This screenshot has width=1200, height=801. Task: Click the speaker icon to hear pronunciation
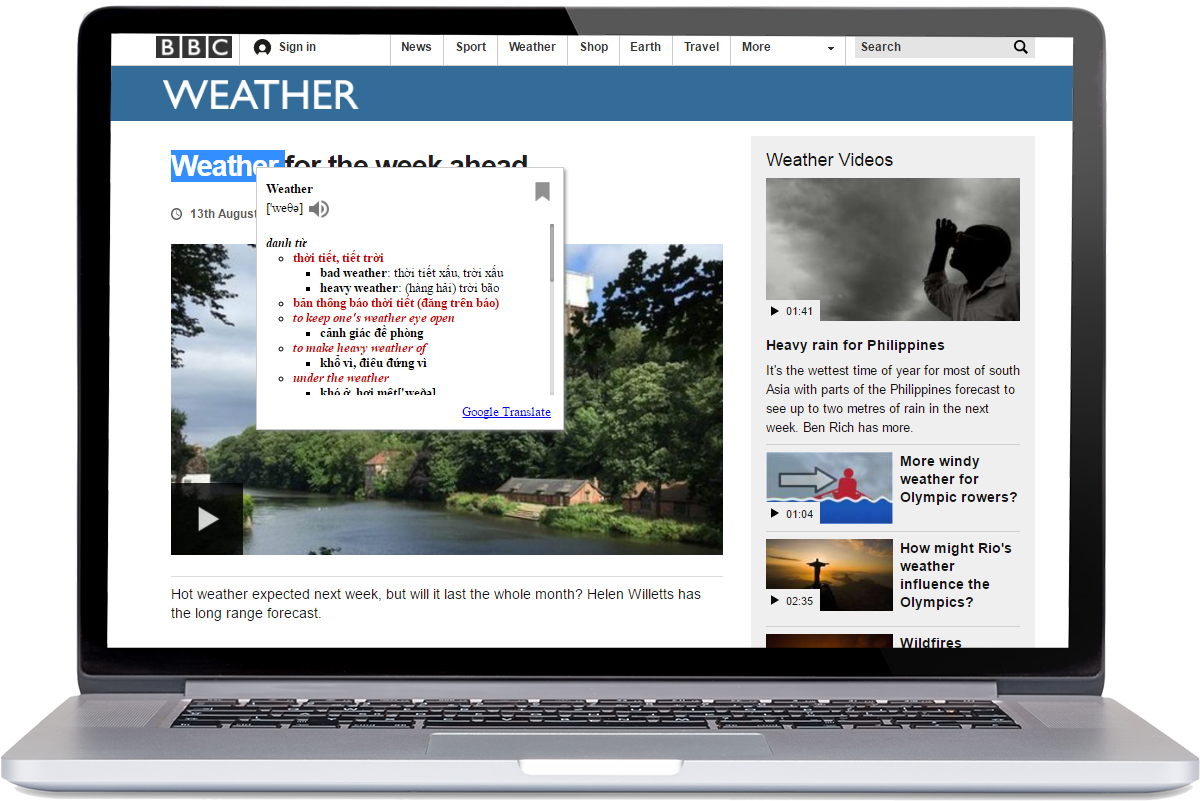tap(318, 208)
